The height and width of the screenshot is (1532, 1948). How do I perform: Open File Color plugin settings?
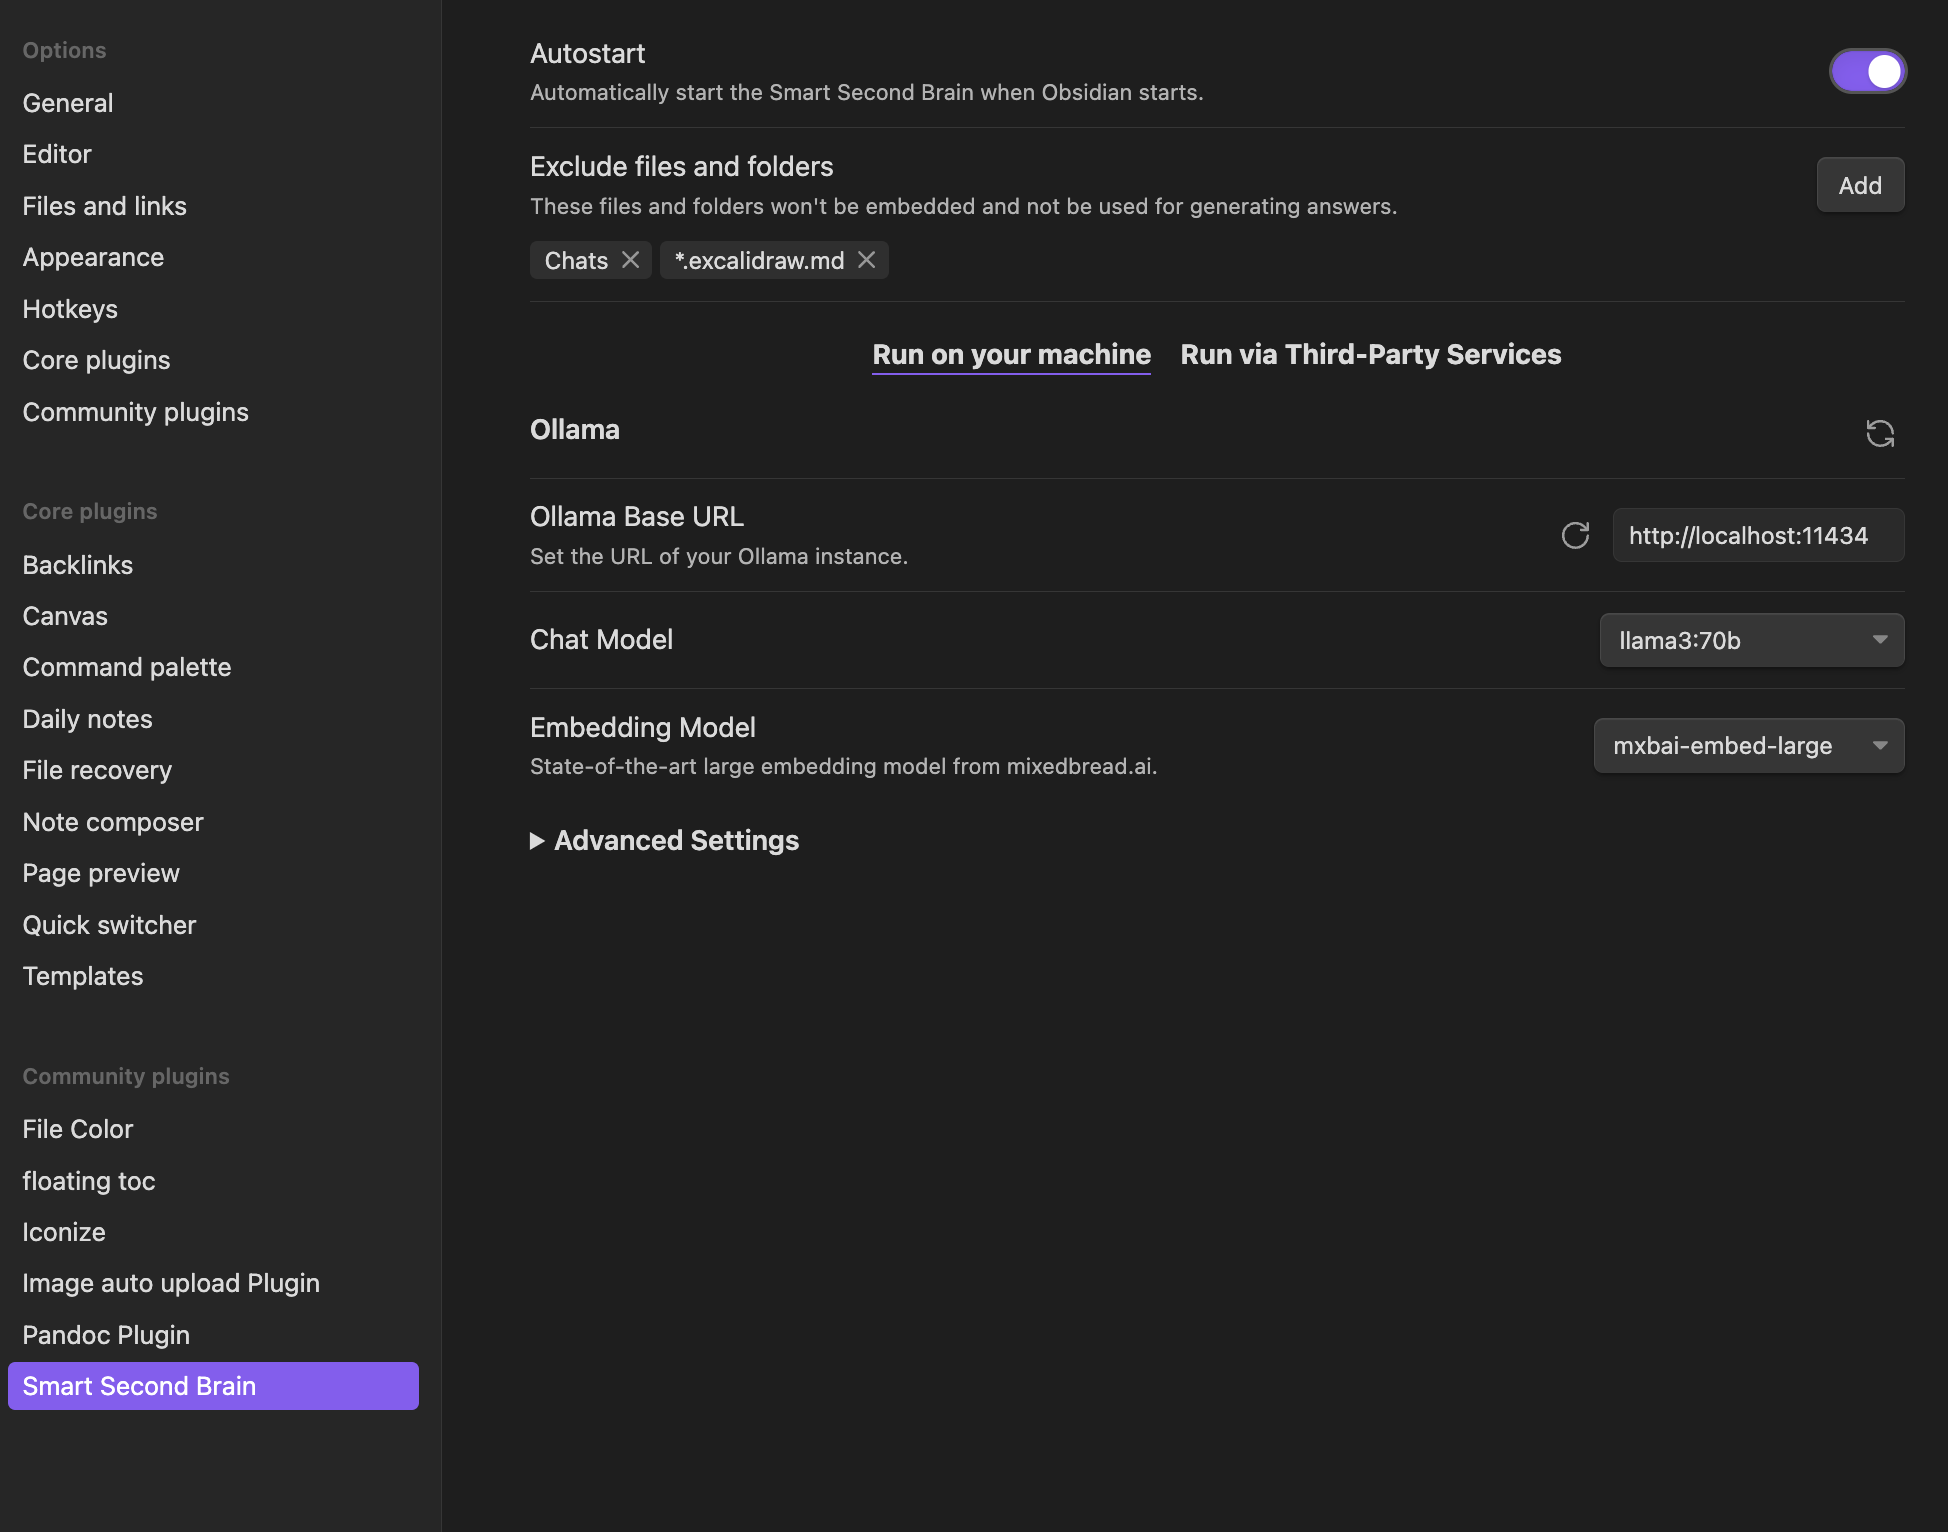pos(77,1128)
